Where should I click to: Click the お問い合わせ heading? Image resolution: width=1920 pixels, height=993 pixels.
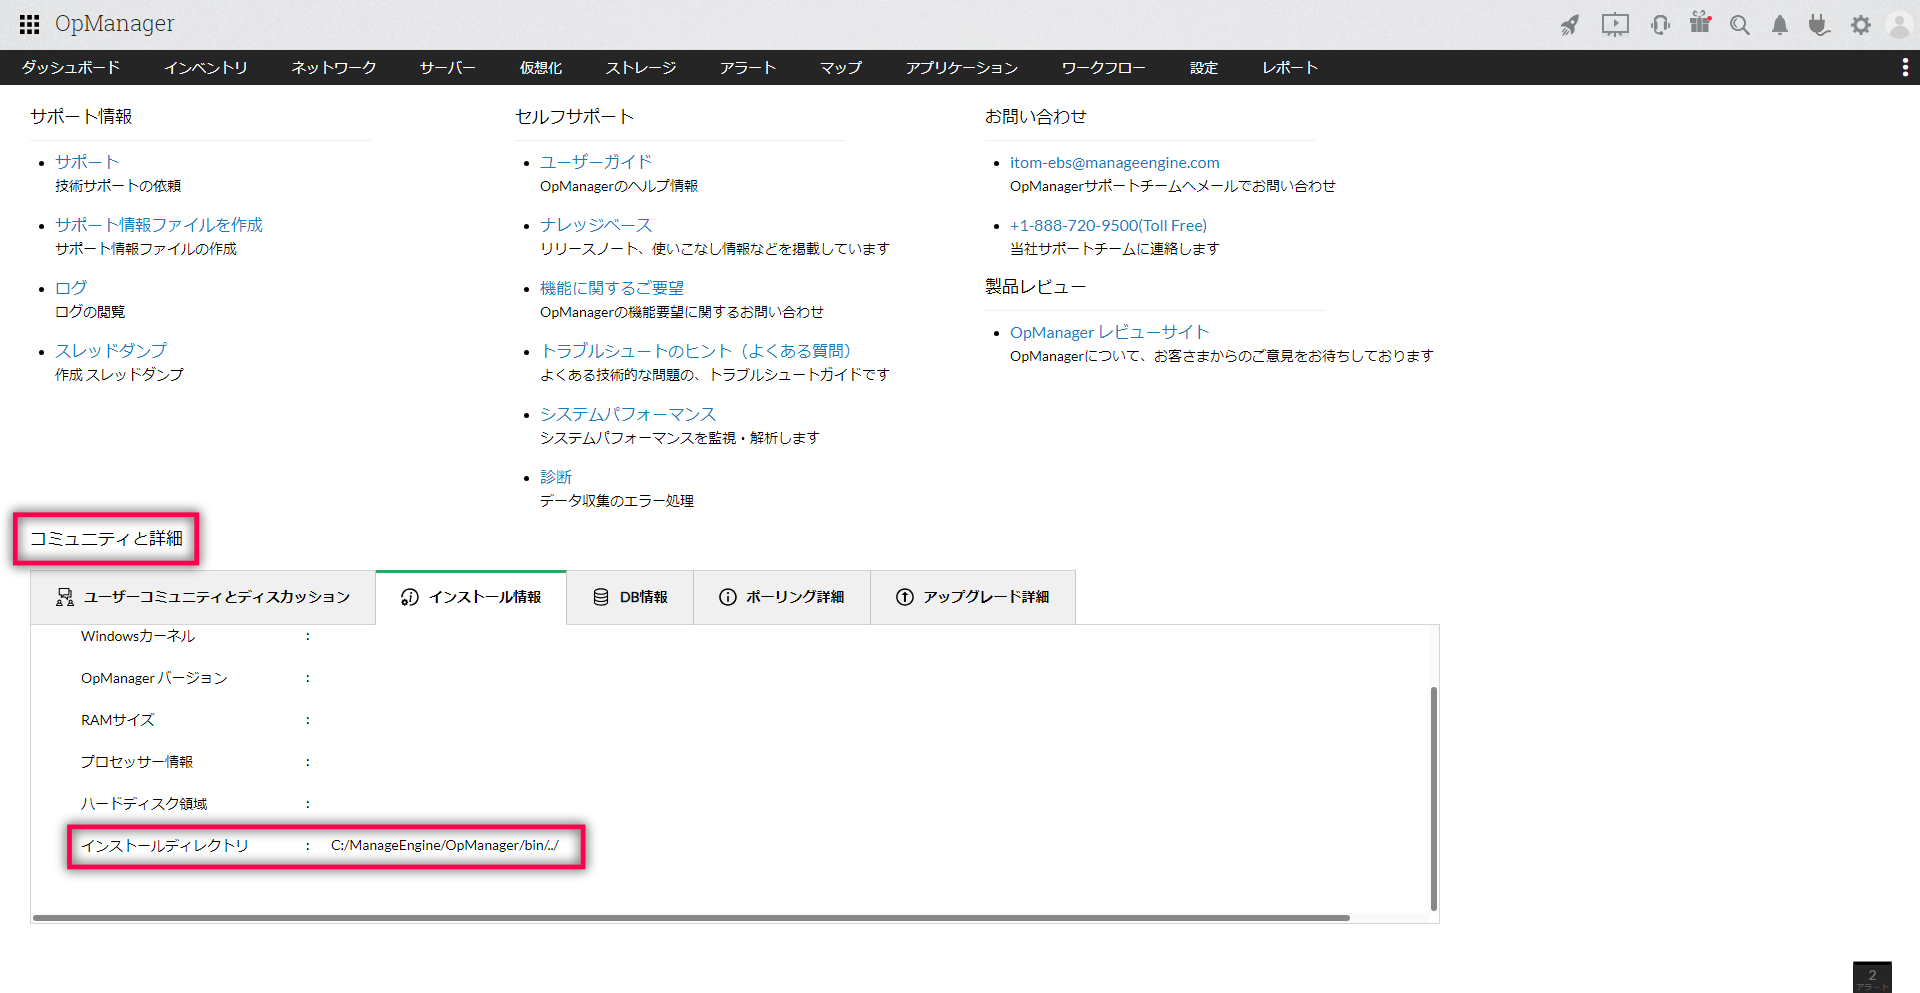click(x=1036, y=117)
